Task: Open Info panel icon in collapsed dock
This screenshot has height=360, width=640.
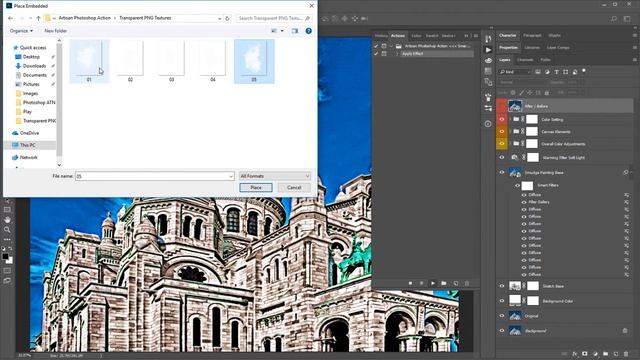Action: point(488,124)
